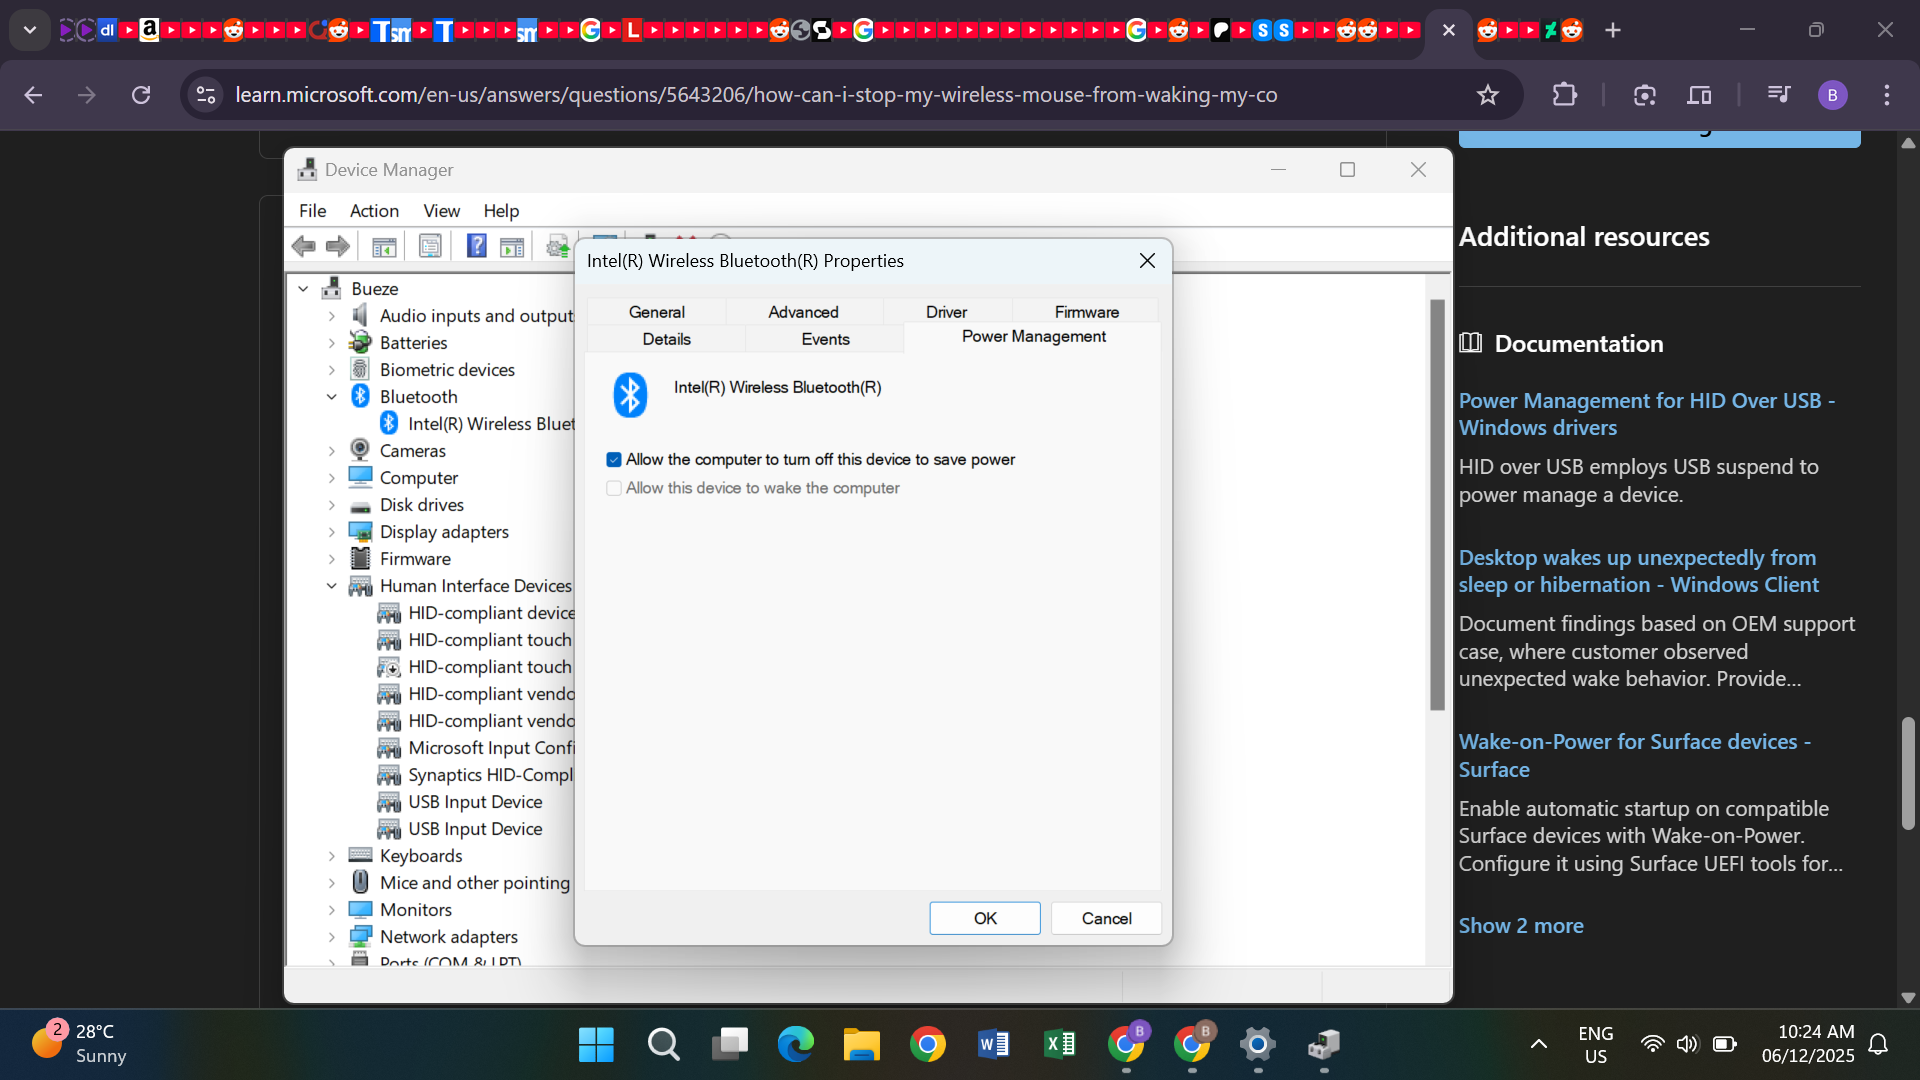Expand the Keyboards category
Screen dimensions: 1920x1080
(331, 855)
